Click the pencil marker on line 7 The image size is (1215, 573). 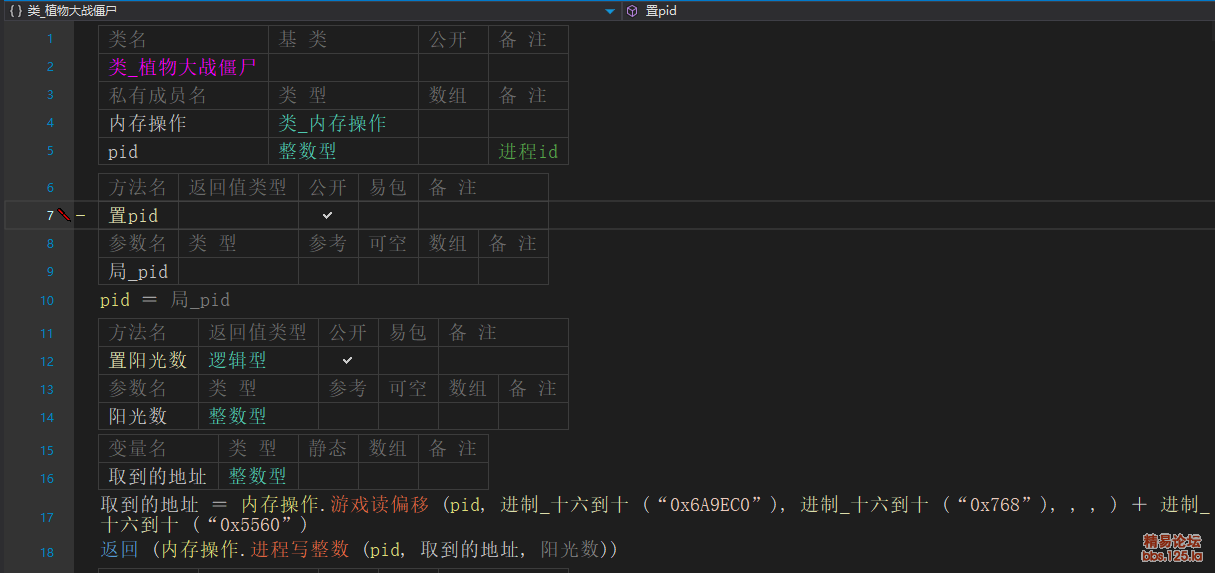coord(64,215)
